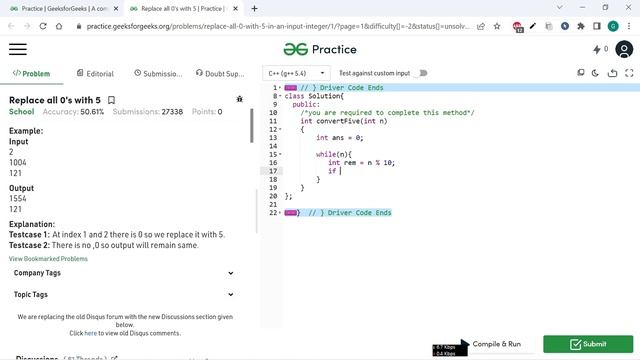Image resolution: width=640 pixels, height=360 pixels.
Task: Click line 13 int ans = 0 code
Action: click(340, 138)
